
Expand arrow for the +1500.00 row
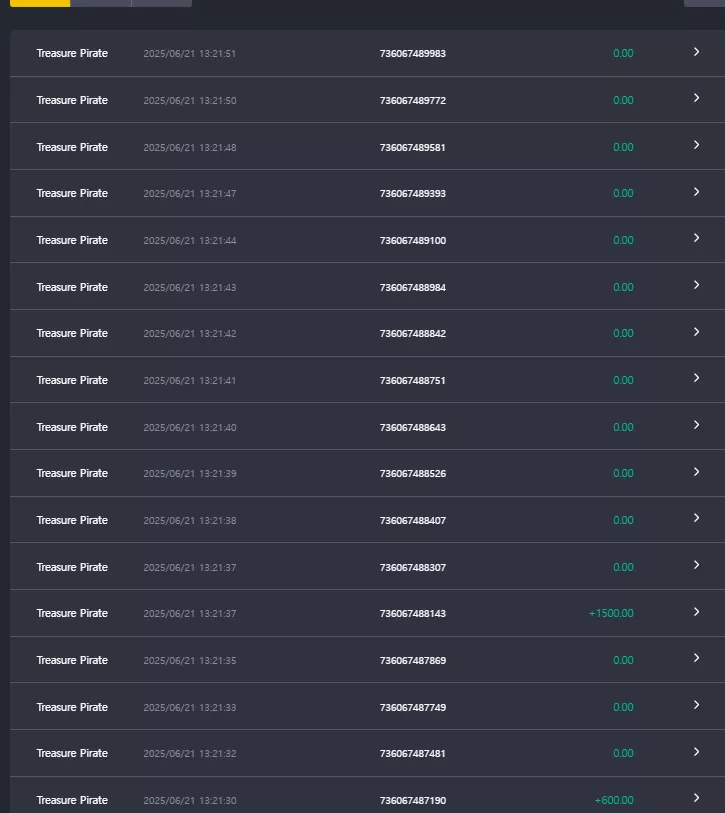pos(696,612)
